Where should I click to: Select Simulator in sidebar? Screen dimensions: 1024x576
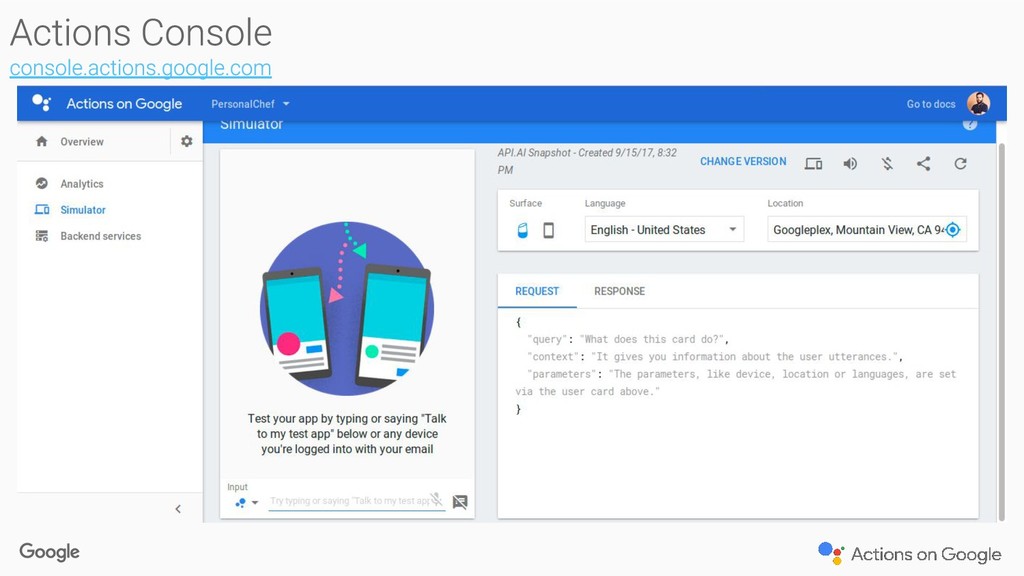click(x=83, y=210)
